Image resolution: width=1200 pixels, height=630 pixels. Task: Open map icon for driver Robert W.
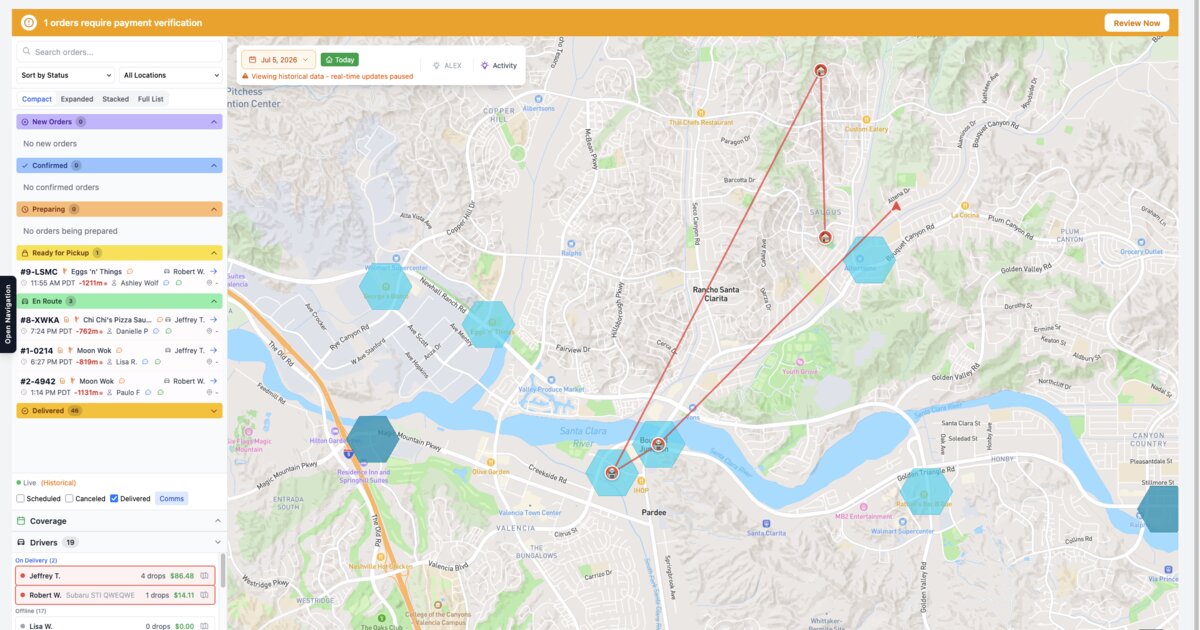pos(205,595)
